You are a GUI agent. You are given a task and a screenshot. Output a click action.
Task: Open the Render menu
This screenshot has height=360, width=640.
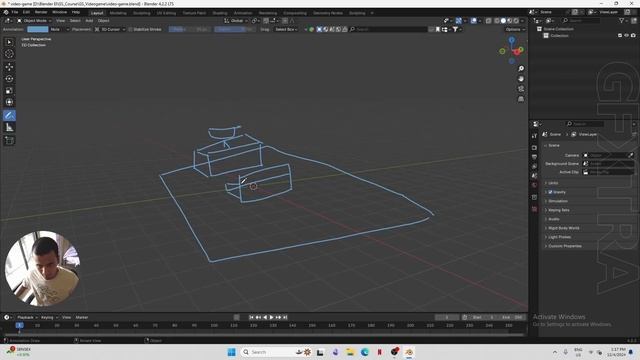(41, 12)
